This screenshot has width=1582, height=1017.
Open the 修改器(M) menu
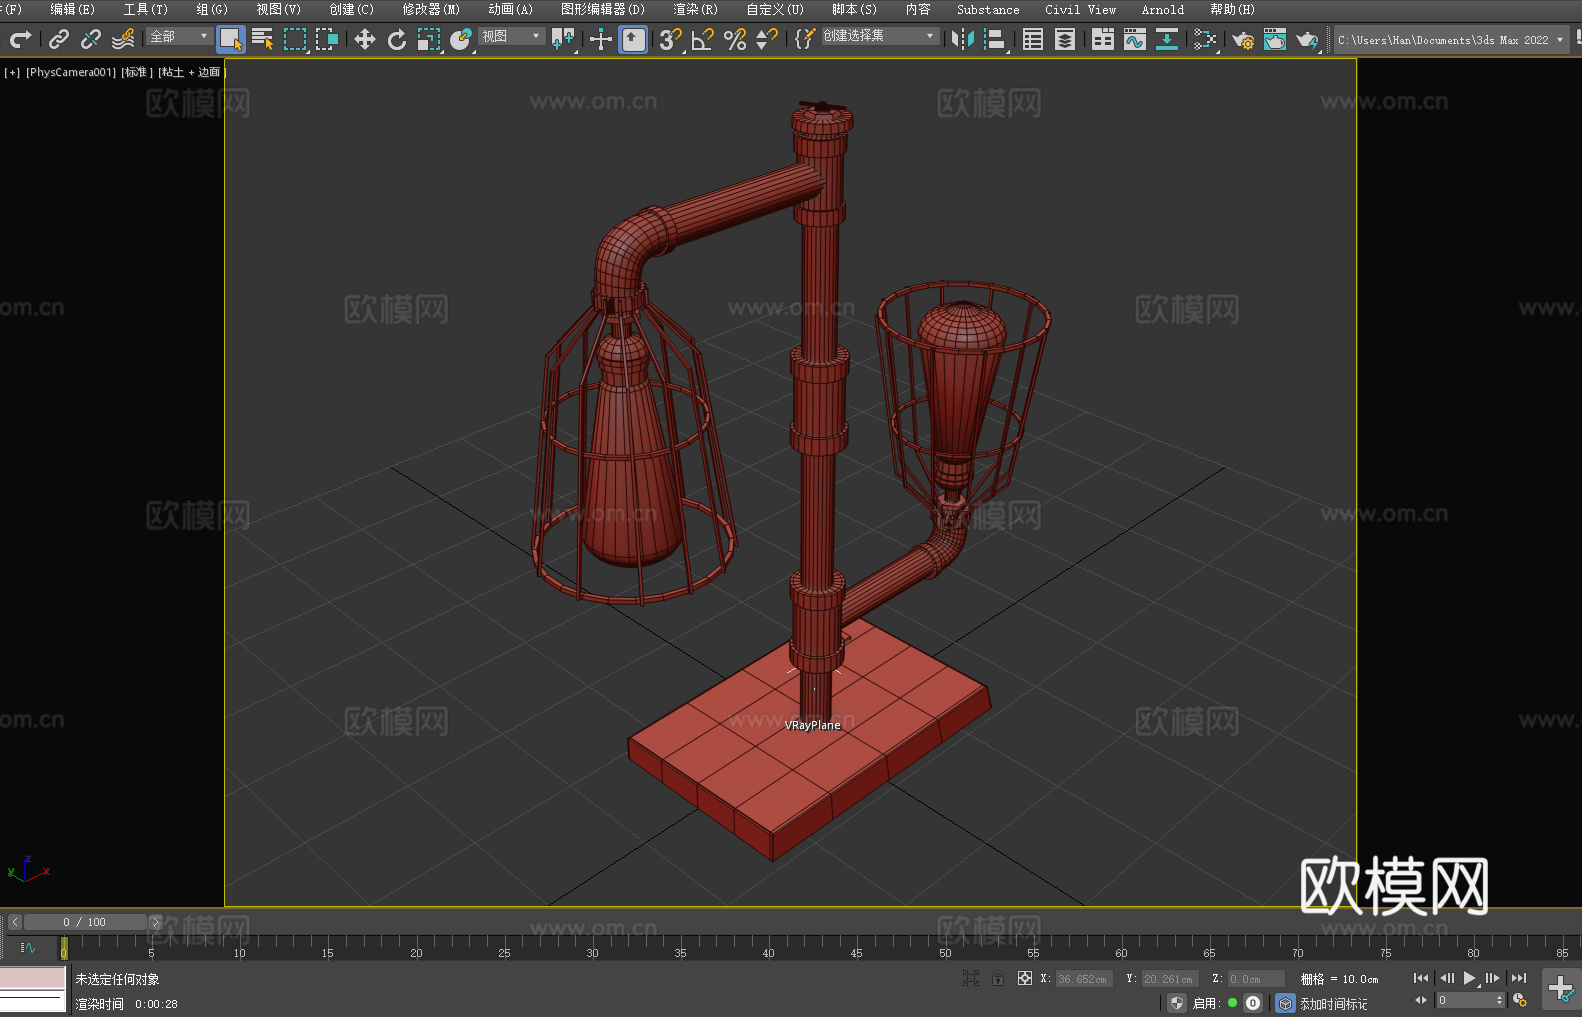[431, 9]
